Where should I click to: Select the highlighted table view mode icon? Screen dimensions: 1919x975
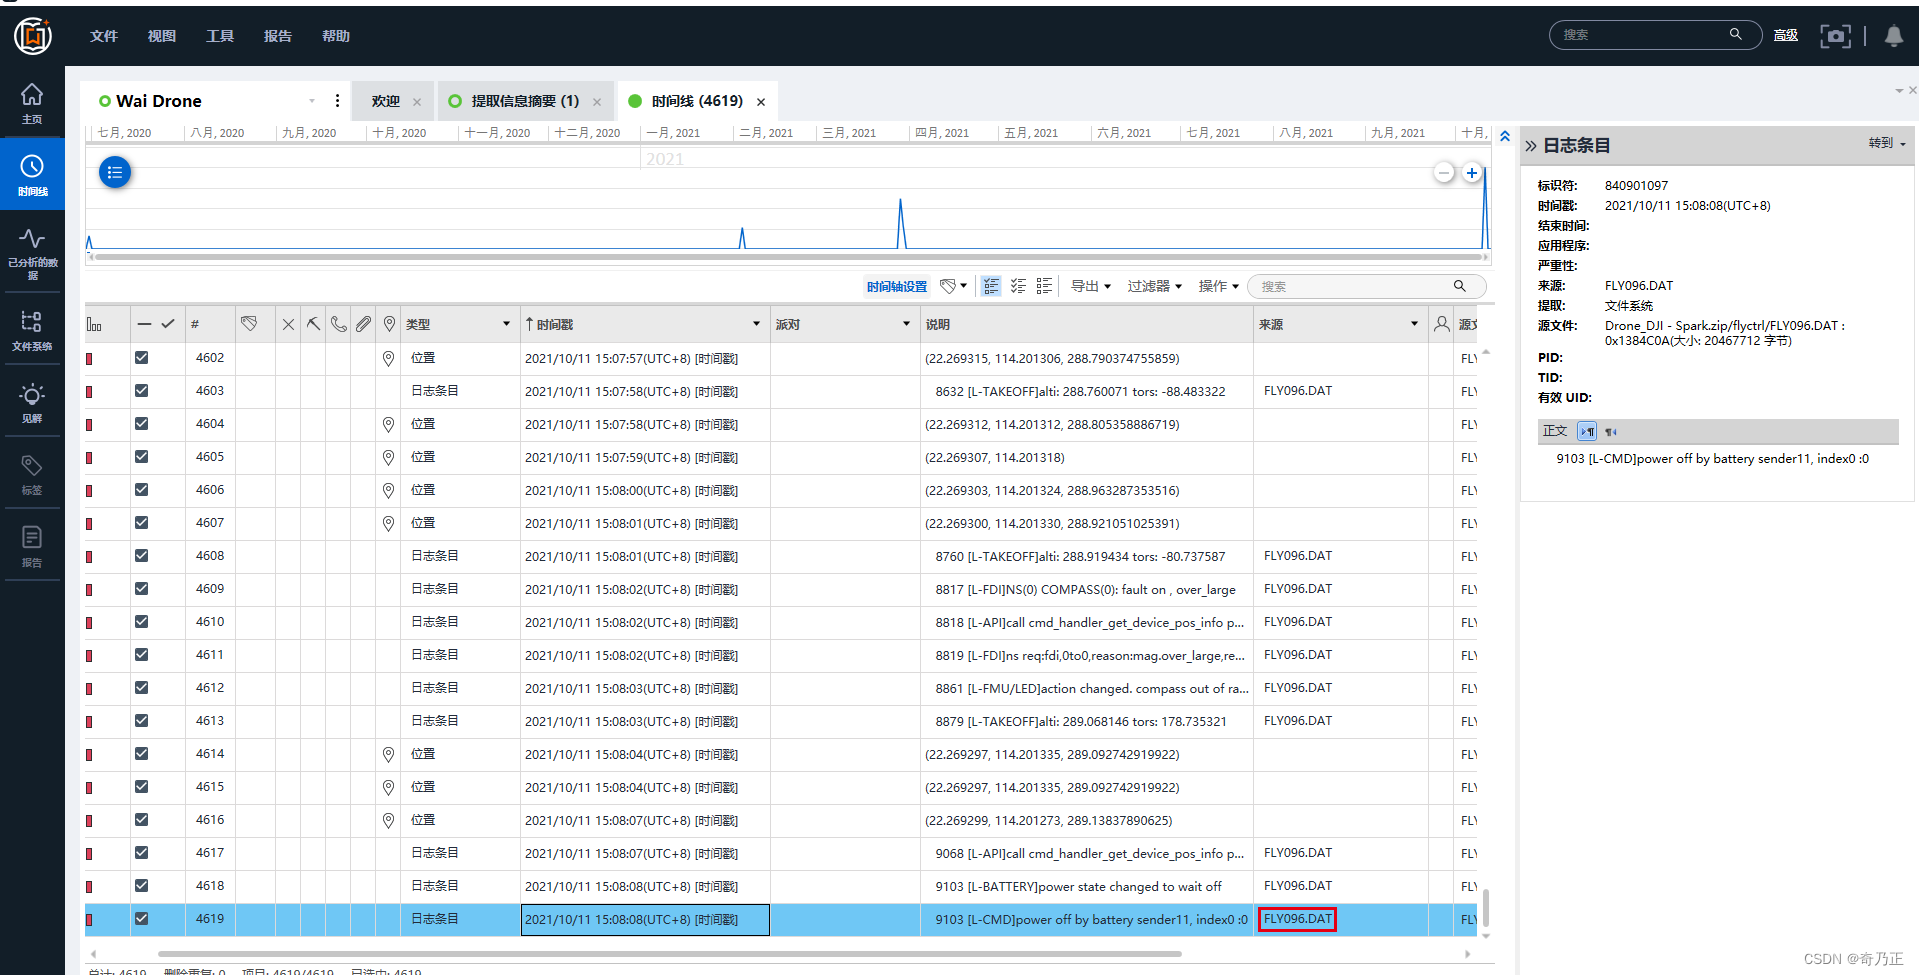(991, 286)
